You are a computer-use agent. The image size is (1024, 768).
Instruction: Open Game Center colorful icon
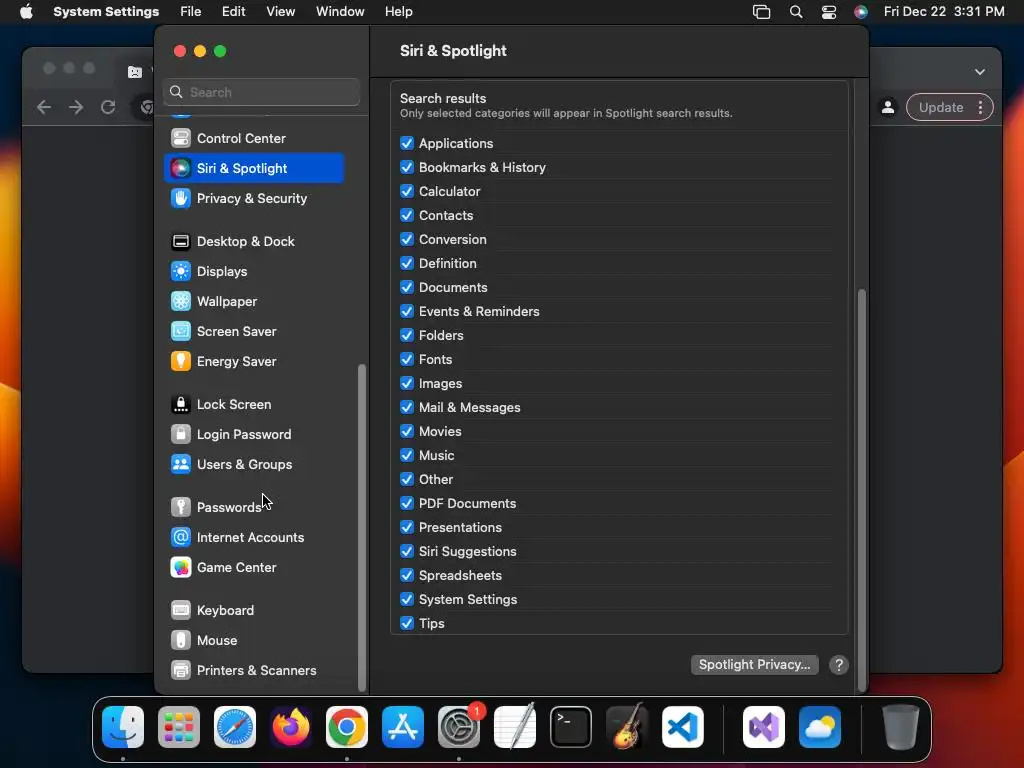[x=181, y=568]
